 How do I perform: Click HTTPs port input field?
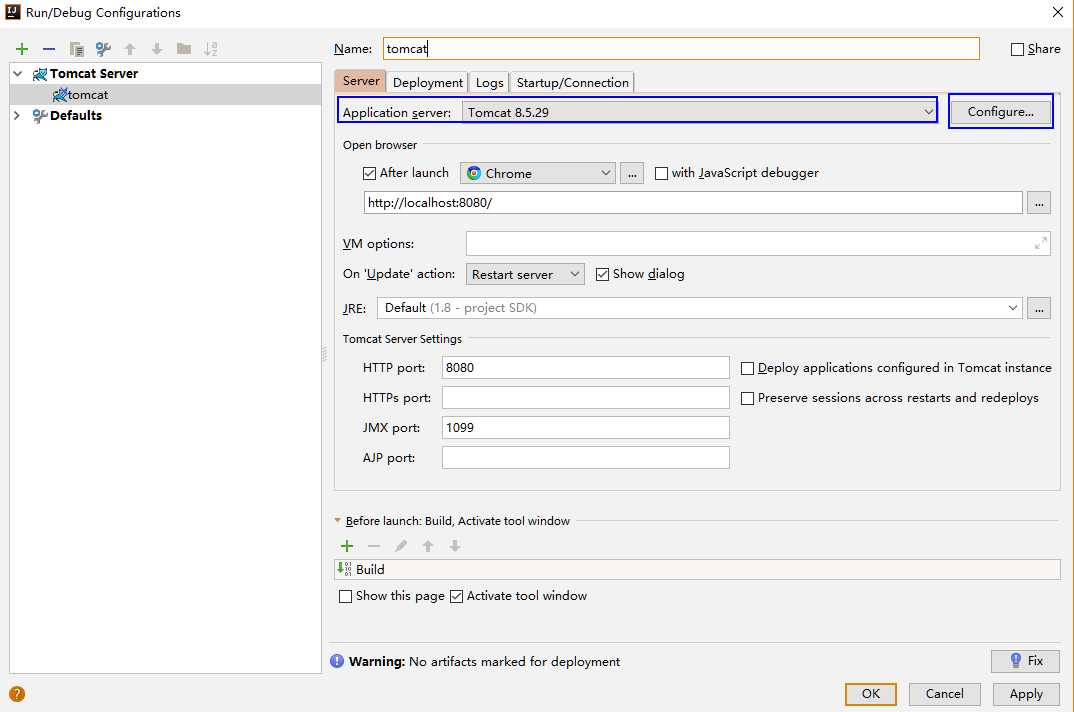[x=586, y=397]
